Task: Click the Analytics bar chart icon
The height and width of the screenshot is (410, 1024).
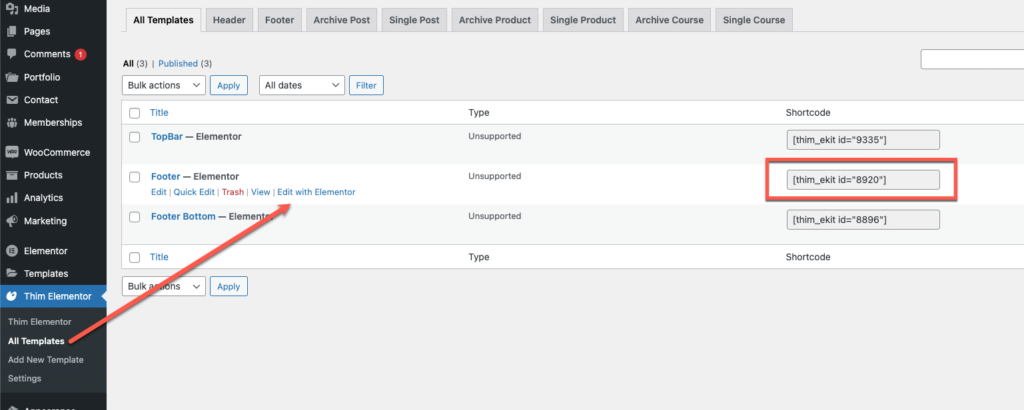Action: [11, 198]
